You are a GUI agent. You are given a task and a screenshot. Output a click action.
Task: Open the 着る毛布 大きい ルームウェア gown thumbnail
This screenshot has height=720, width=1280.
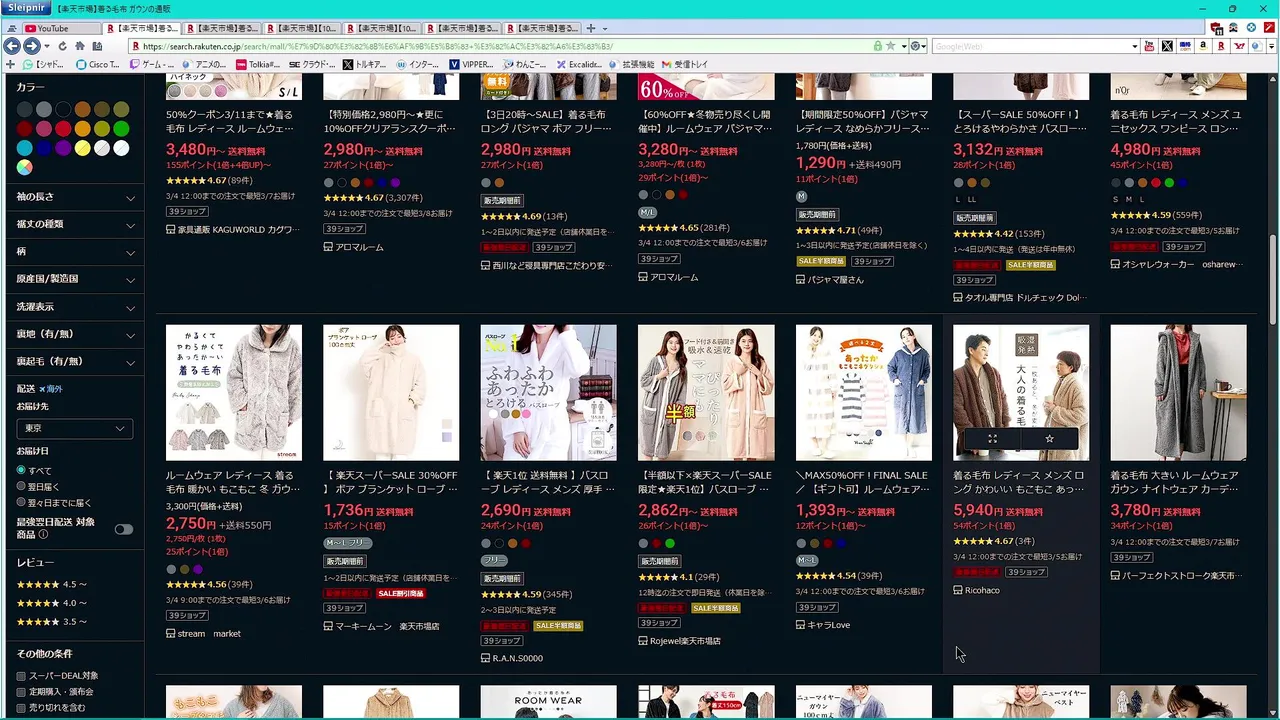click(x=1178, y=393)
